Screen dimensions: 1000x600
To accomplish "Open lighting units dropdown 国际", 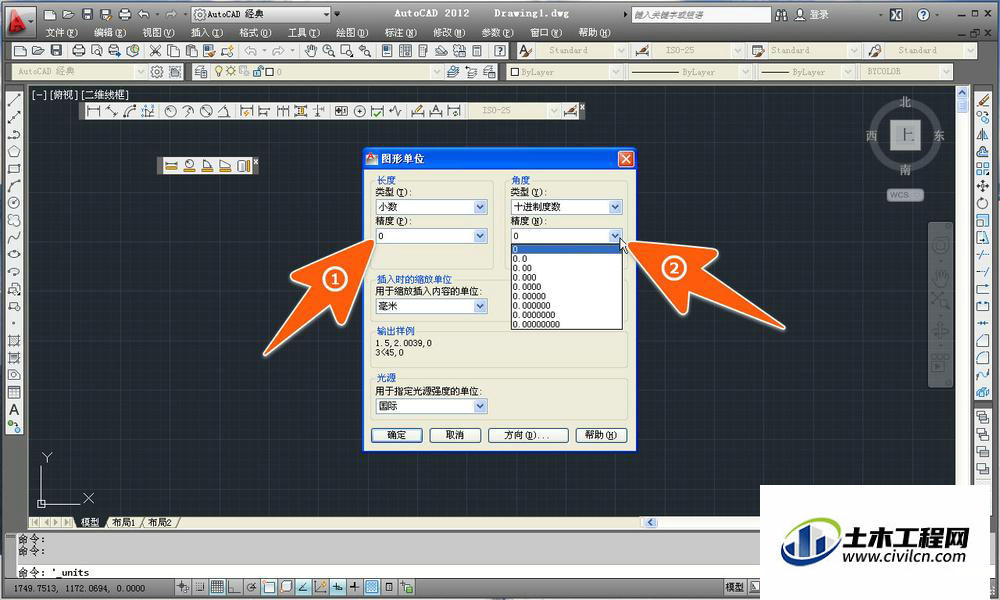I will click(x=432, y=406).
